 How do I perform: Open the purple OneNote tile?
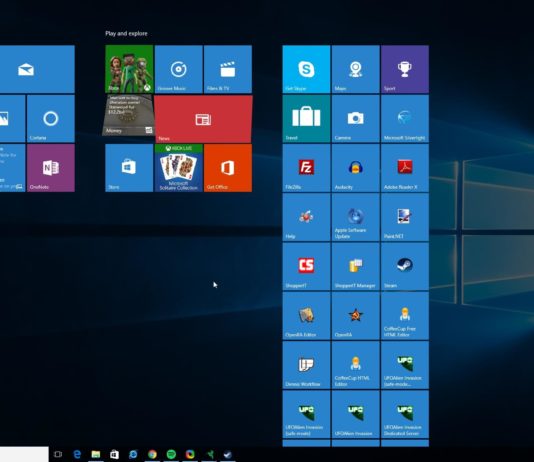[x=51, y=168]
